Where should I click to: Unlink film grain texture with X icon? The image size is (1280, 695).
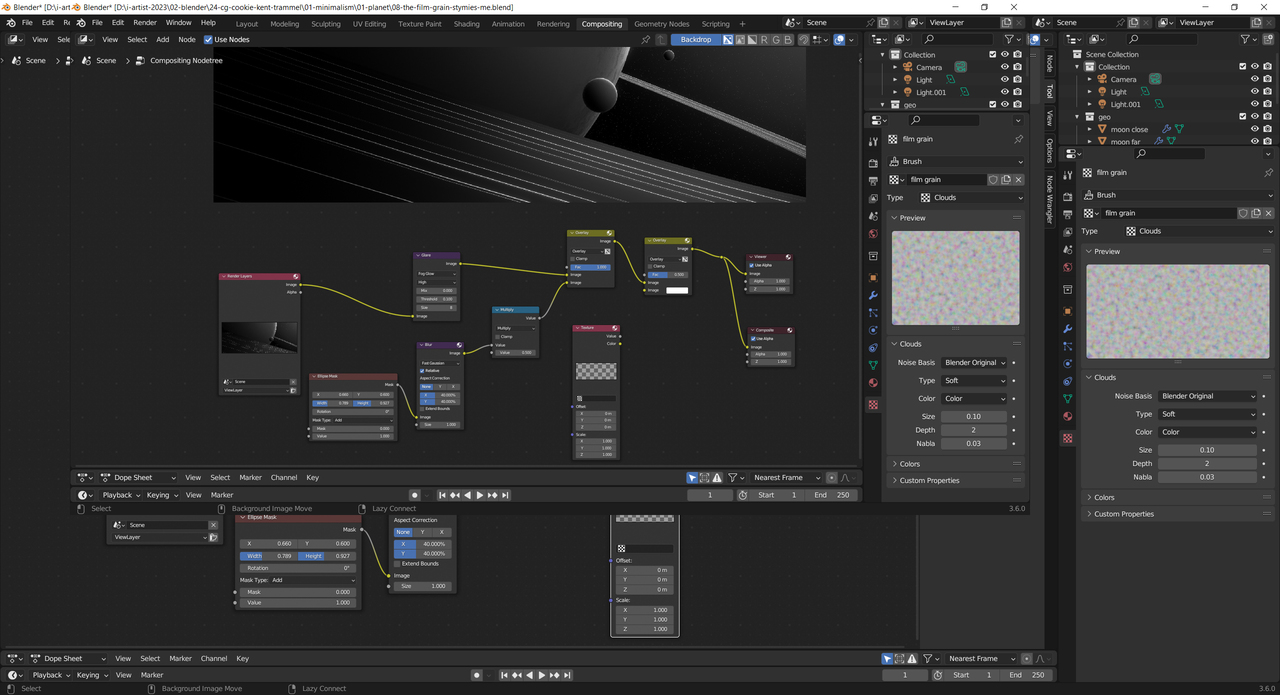click(x=1269, y=213)
